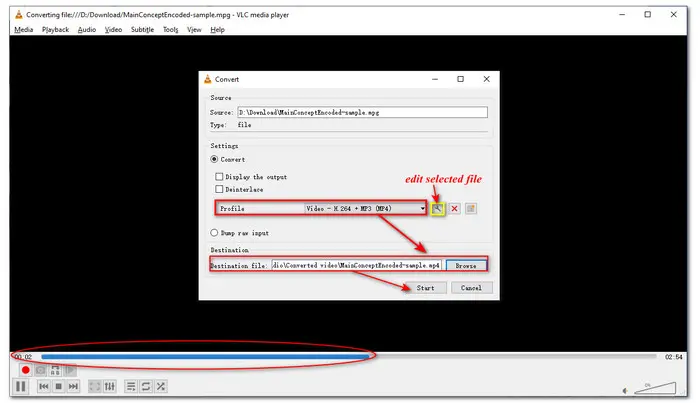700x403 pixels.
Task: Click elapsed time 00:02 label
Action: click(23, 357)
